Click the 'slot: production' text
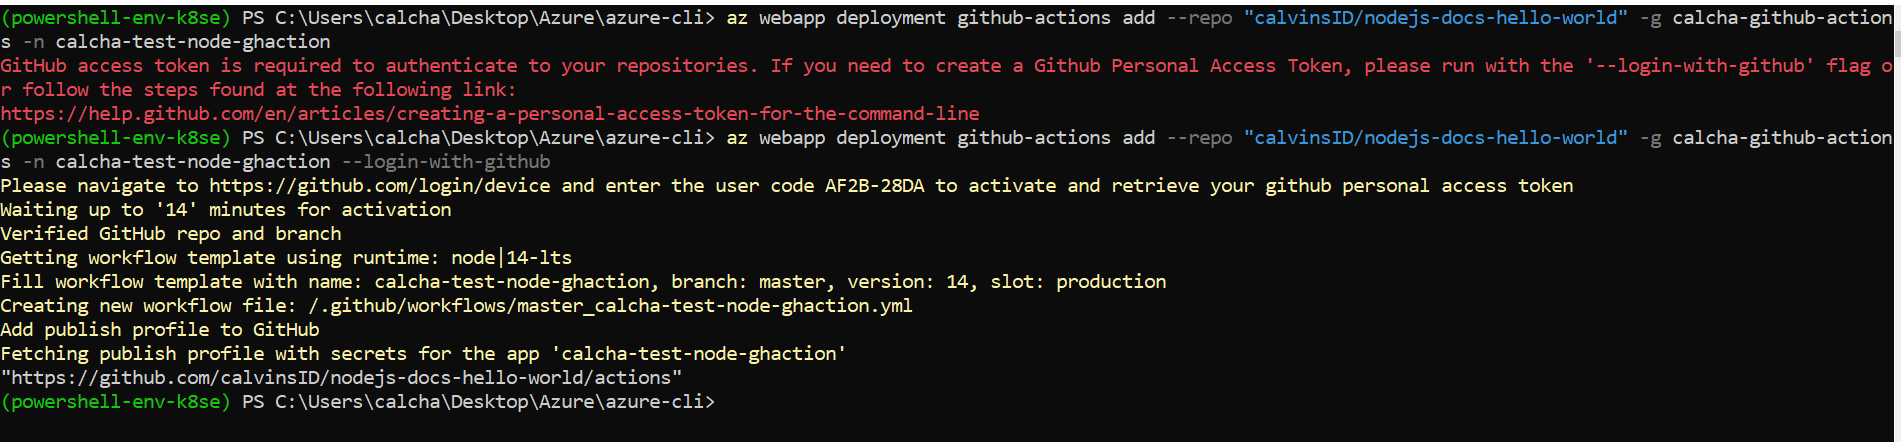 click(1078, 282)
